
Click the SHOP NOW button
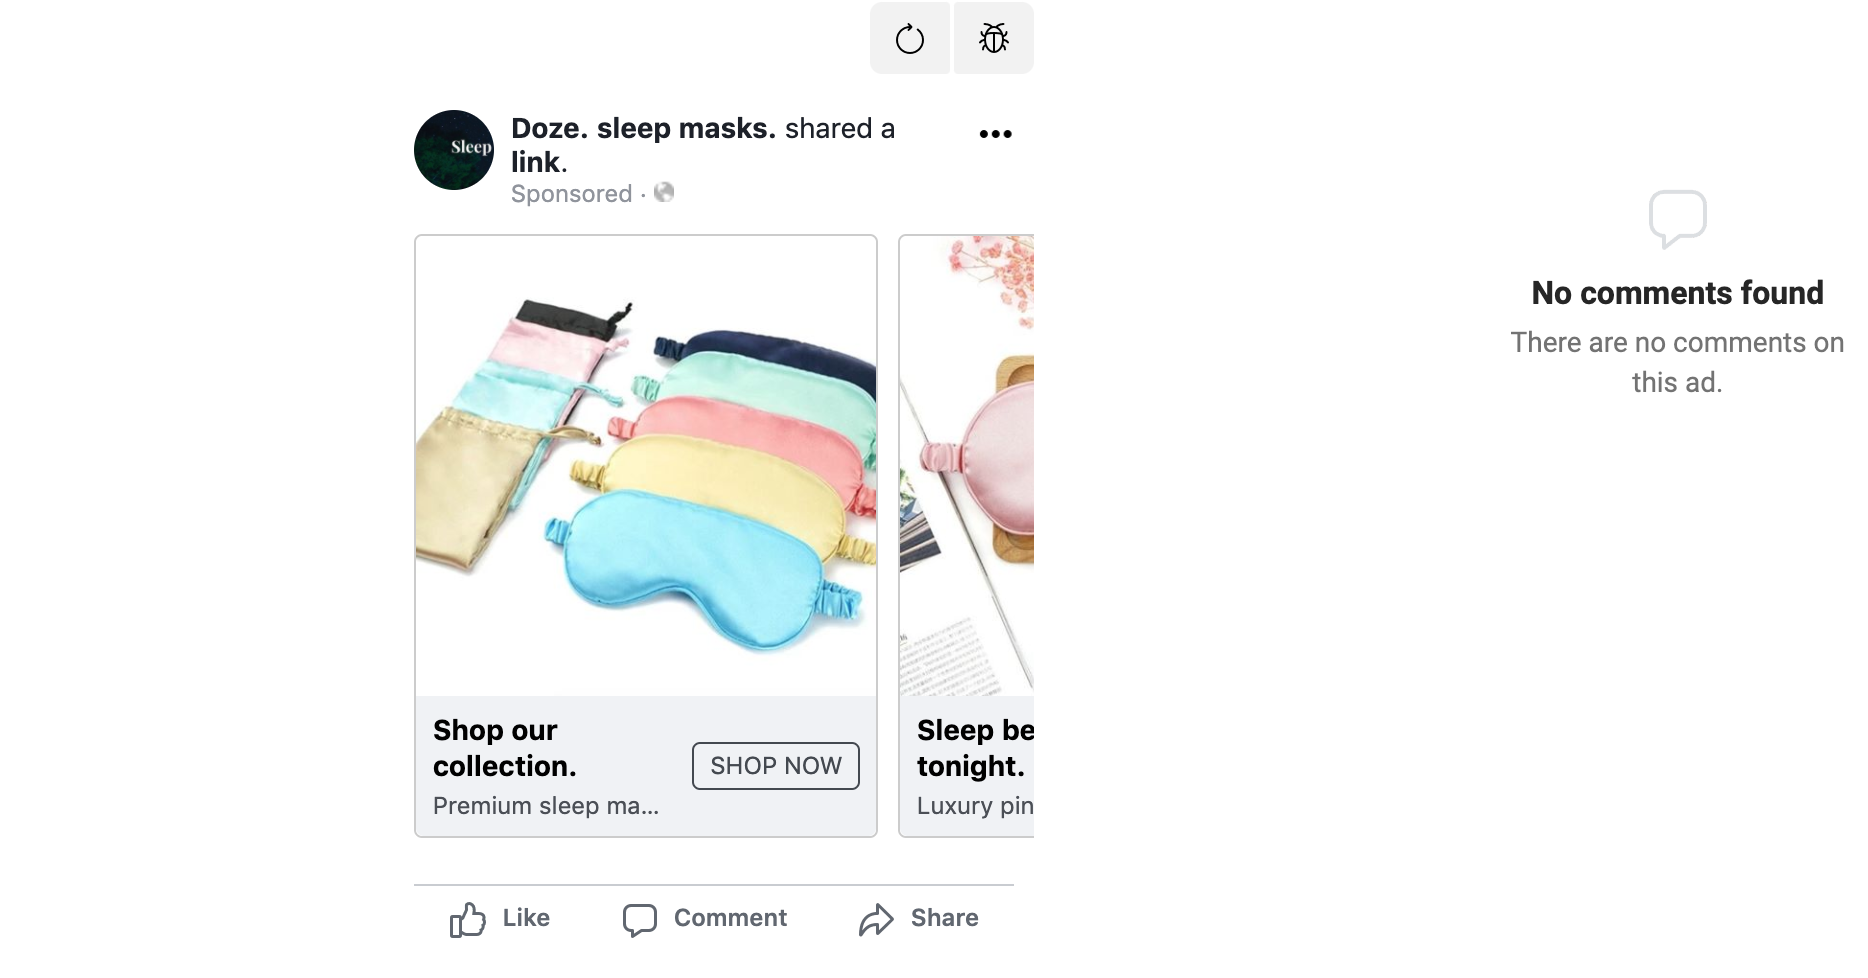pyautogui.click(x=775, y=766)
